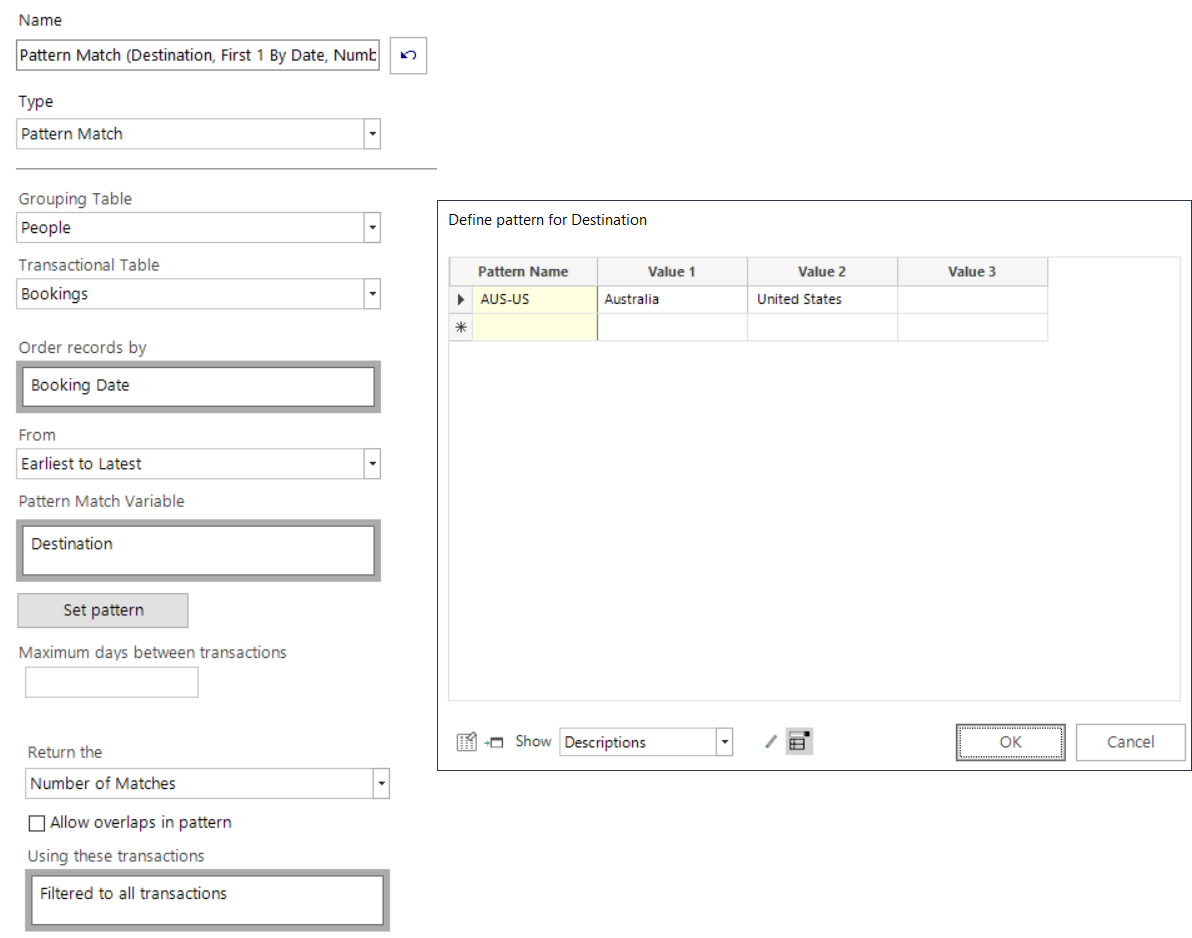This screenshot has width=1192, height=938.
Task: Click the Value 1 column header
Action: point(672,271)
